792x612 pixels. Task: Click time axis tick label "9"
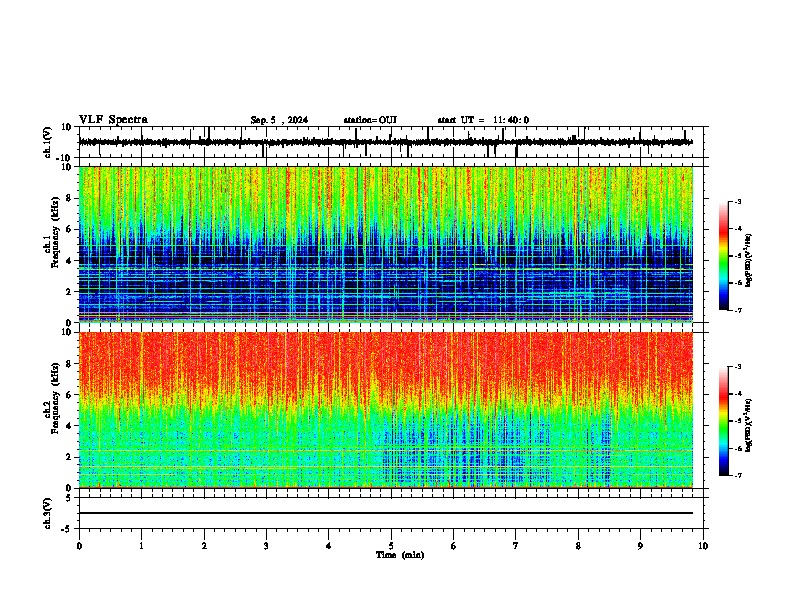[x=640, y=546]
